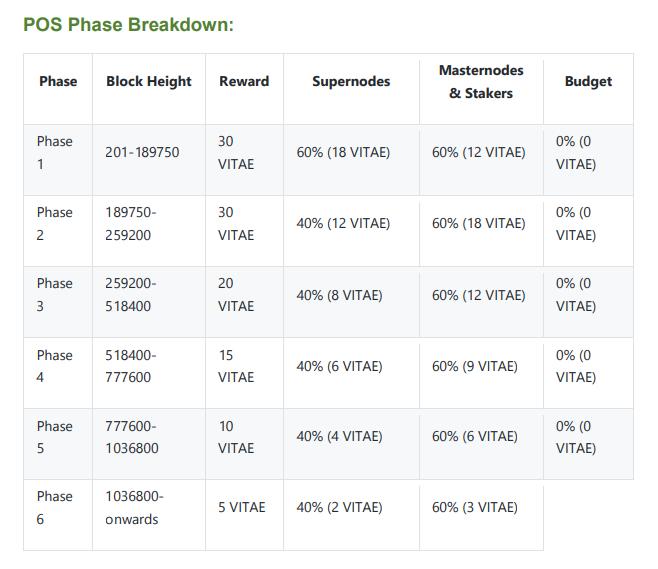Image resolution: width=658 pixels, height=569 pixels.
Task: Select the 60% (3 VITAE) cell
Action: click(x=475, y=507)
